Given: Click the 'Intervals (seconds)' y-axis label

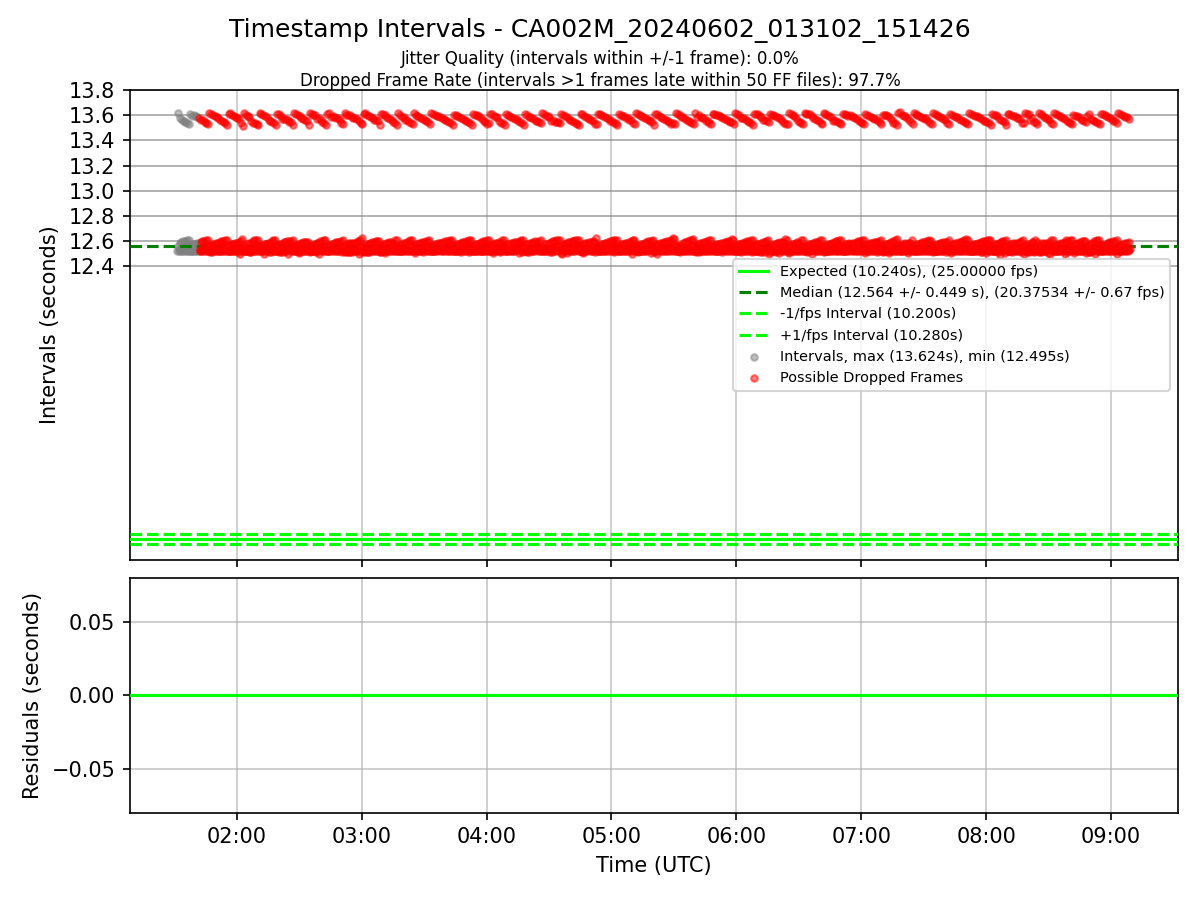Looking at the screenshot, I should click(x=48, y=325).
